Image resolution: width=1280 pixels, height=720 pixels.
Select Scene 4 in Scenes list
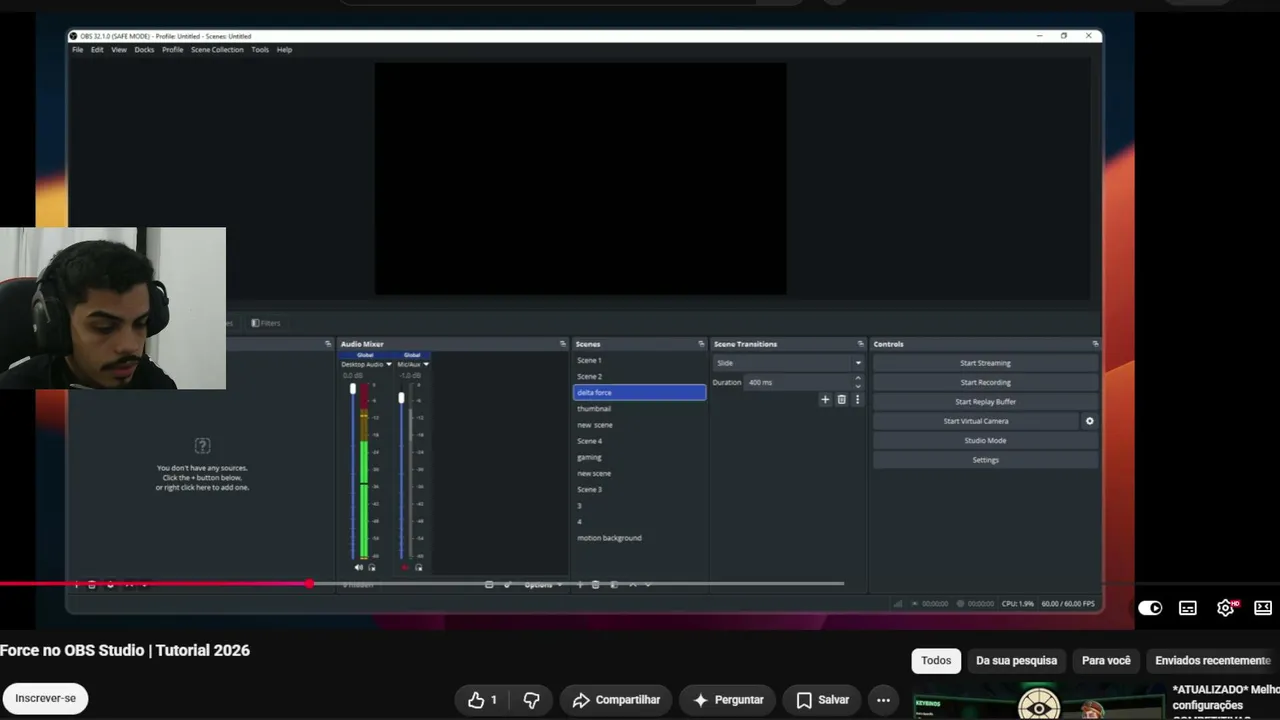[639, 441]
